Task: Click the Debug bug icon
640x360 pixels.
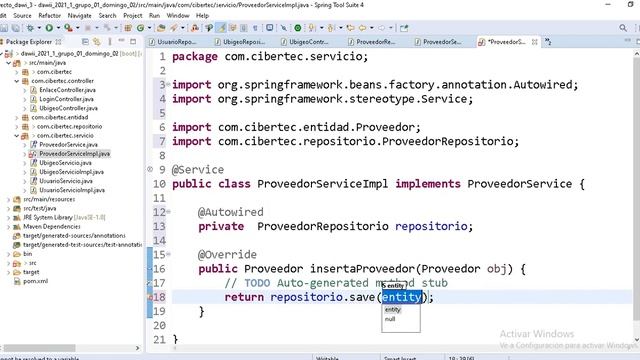Action: pyautogui.click(x=30, y=28)
